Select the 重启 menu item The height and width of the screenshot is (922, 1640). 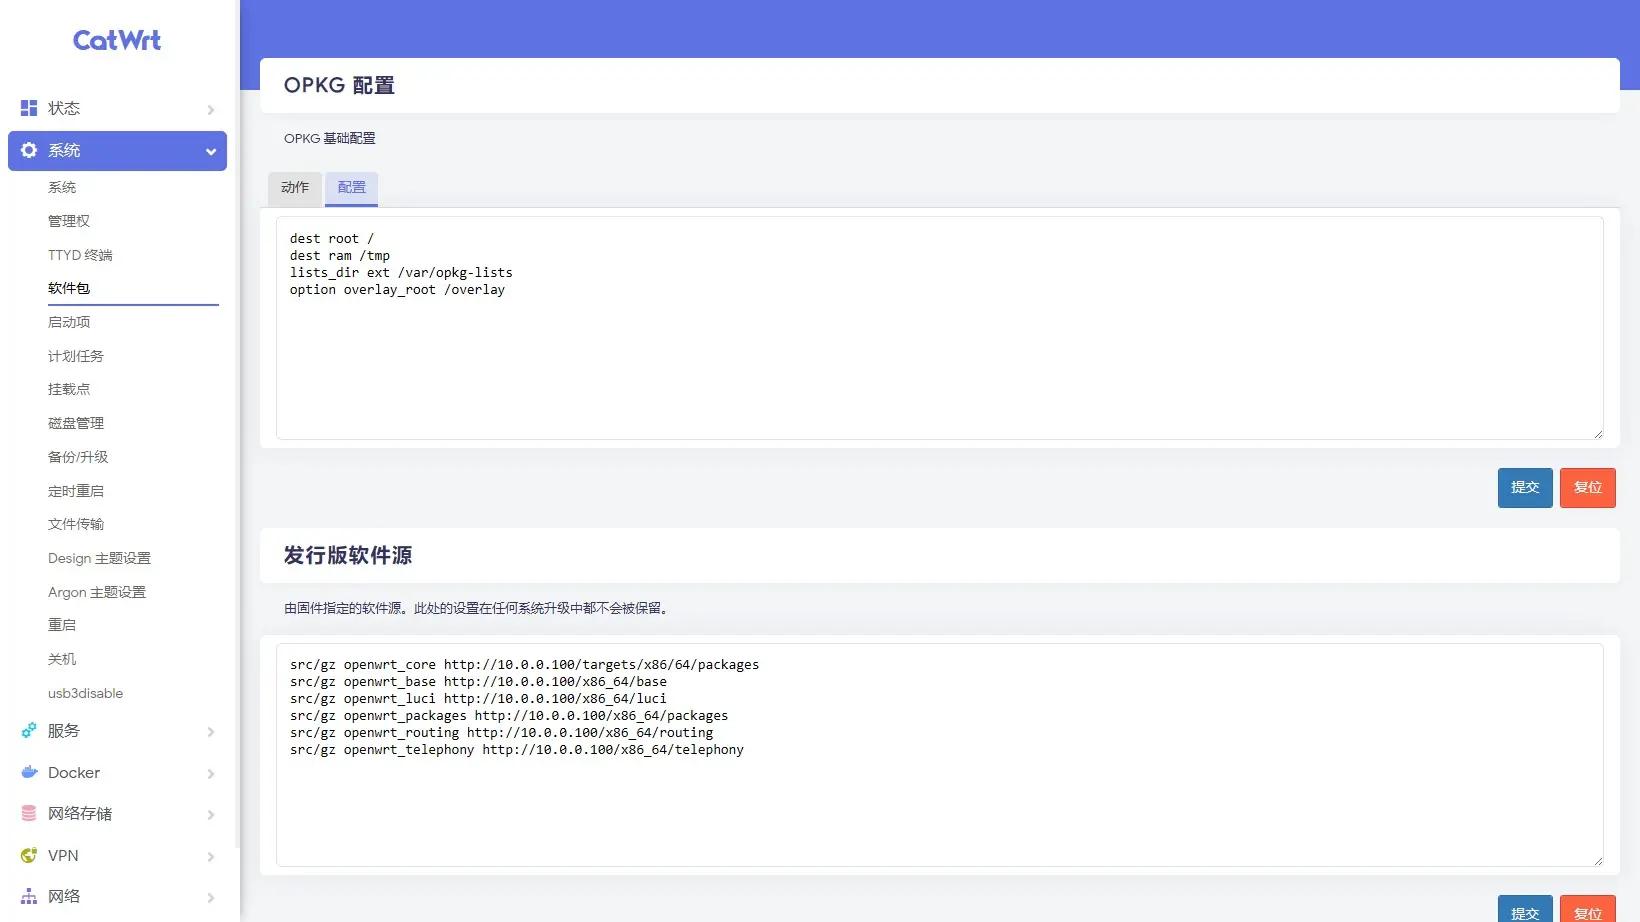pos(62,625)
